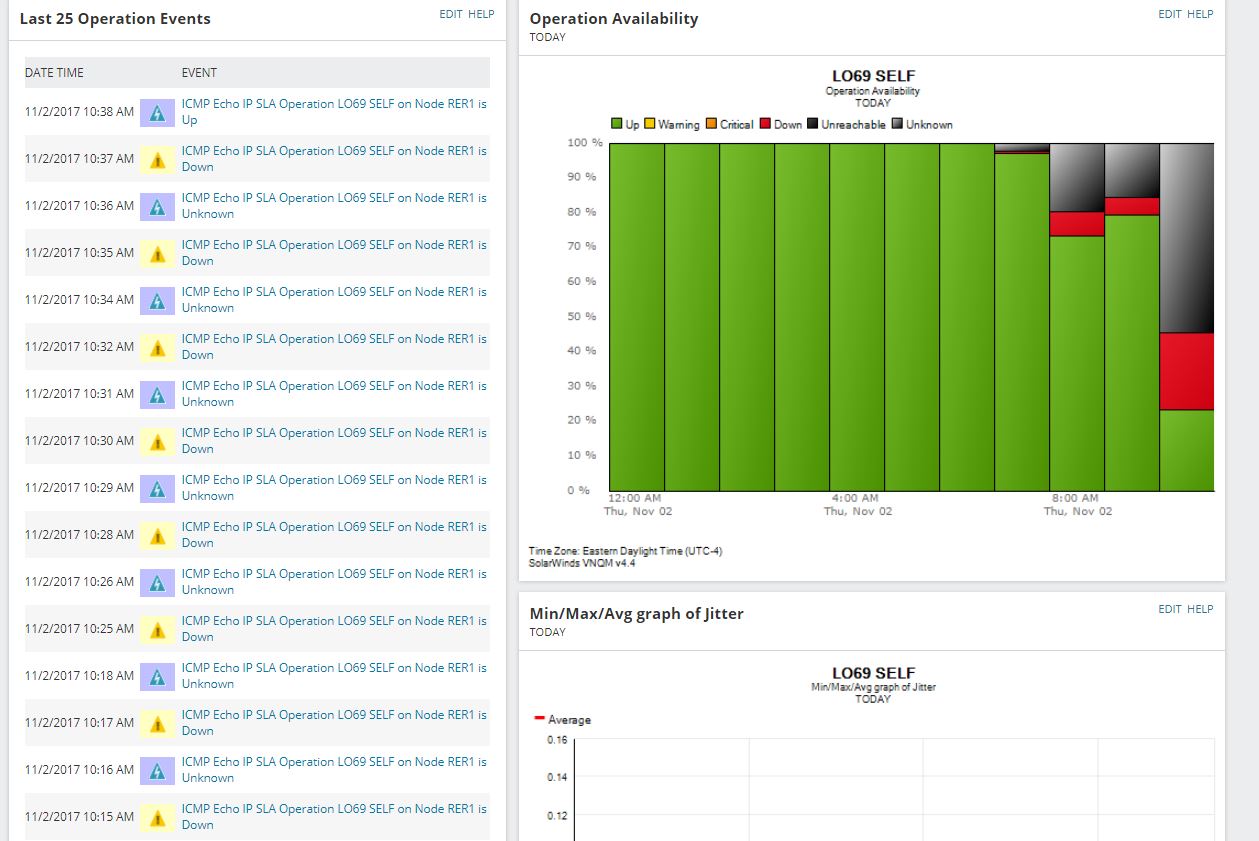The width and height of the screenshot is (1259, 841).
Task: Click the warning icon for 10:37 AM event
Action: [157, 159]
